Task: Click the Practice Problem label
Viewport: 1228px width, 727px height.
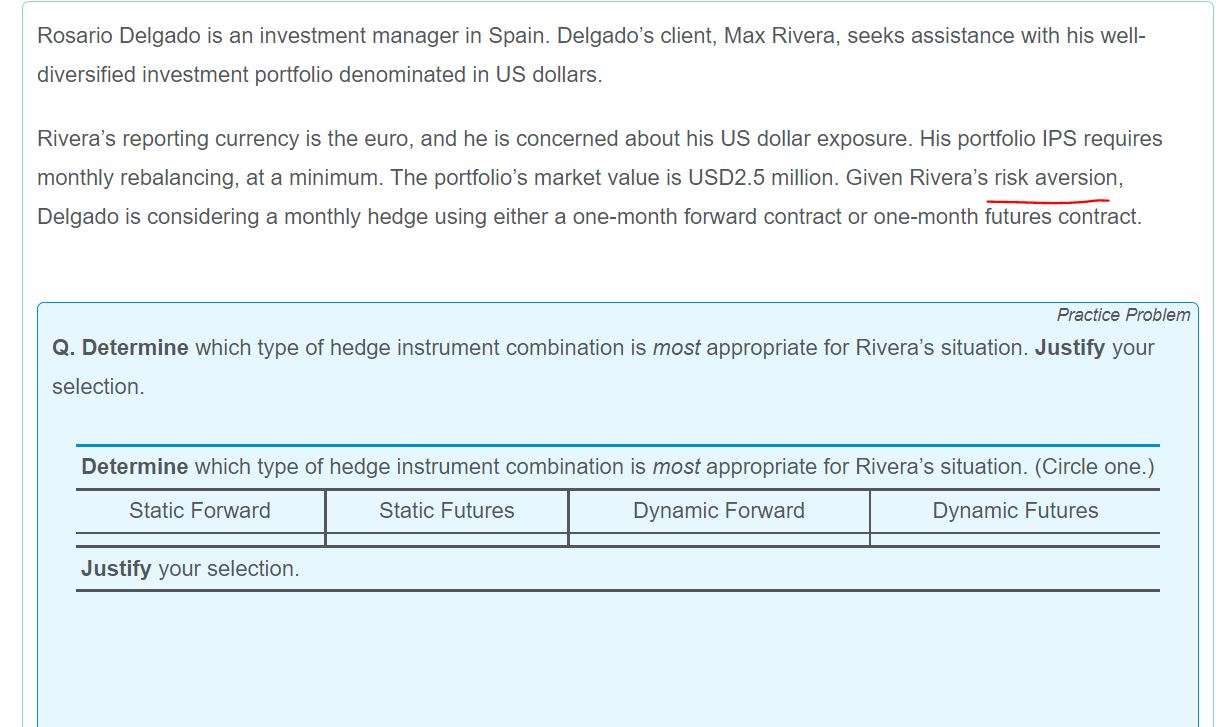Action: pyautogui.click(x=1123, y=315)
